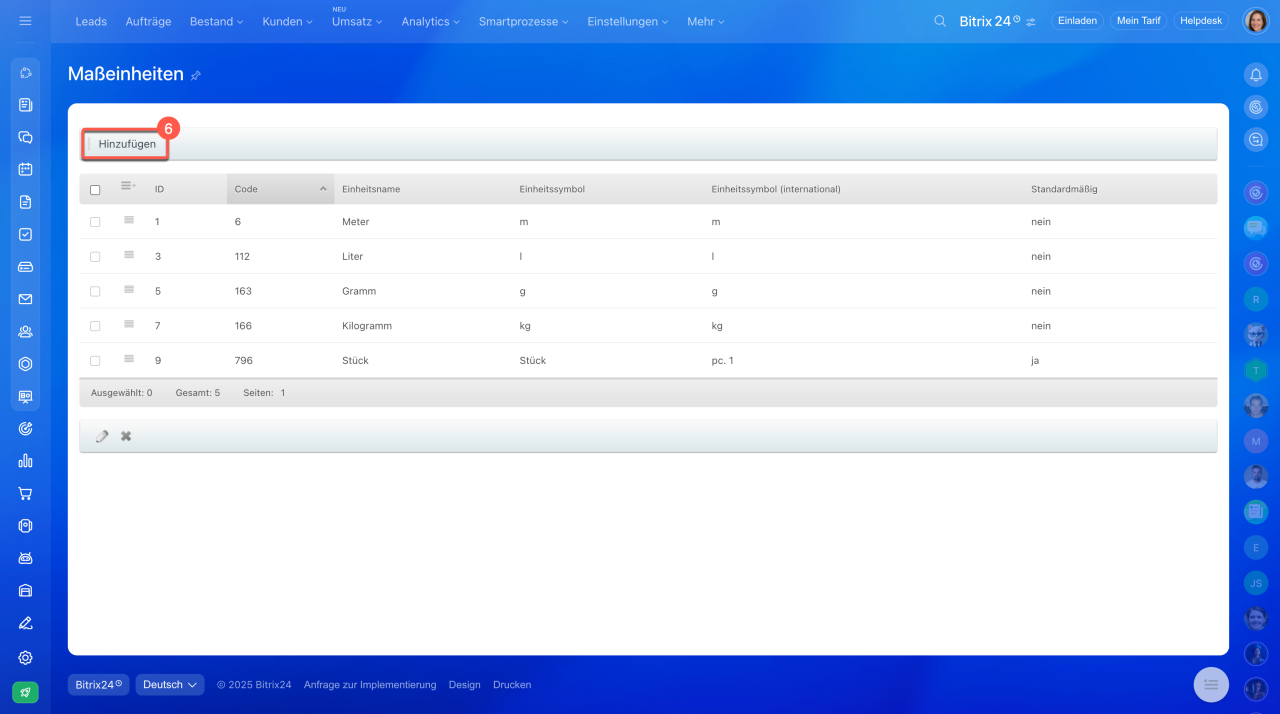The image size is (1280, 714).
Task: Open the calendar icon in sidebar
Action: (x=26, y=169)
